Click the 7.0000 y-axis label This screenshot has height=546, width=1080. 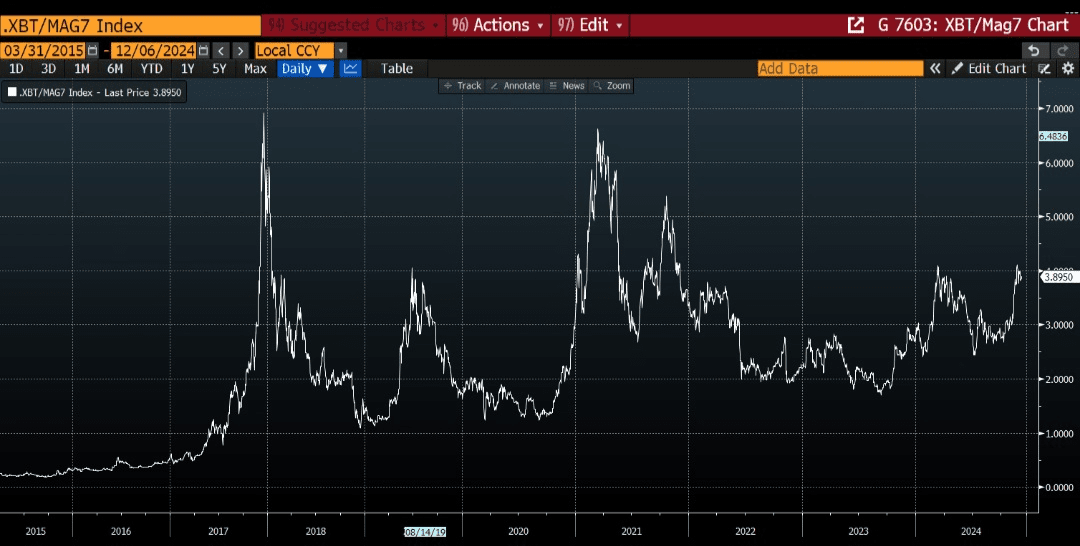[1059, 109]
